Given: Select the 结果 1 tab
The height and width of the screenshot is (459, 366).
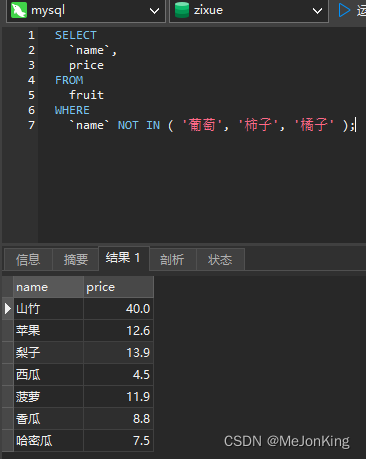Looking at the screenshot, I should coord(124,258).
